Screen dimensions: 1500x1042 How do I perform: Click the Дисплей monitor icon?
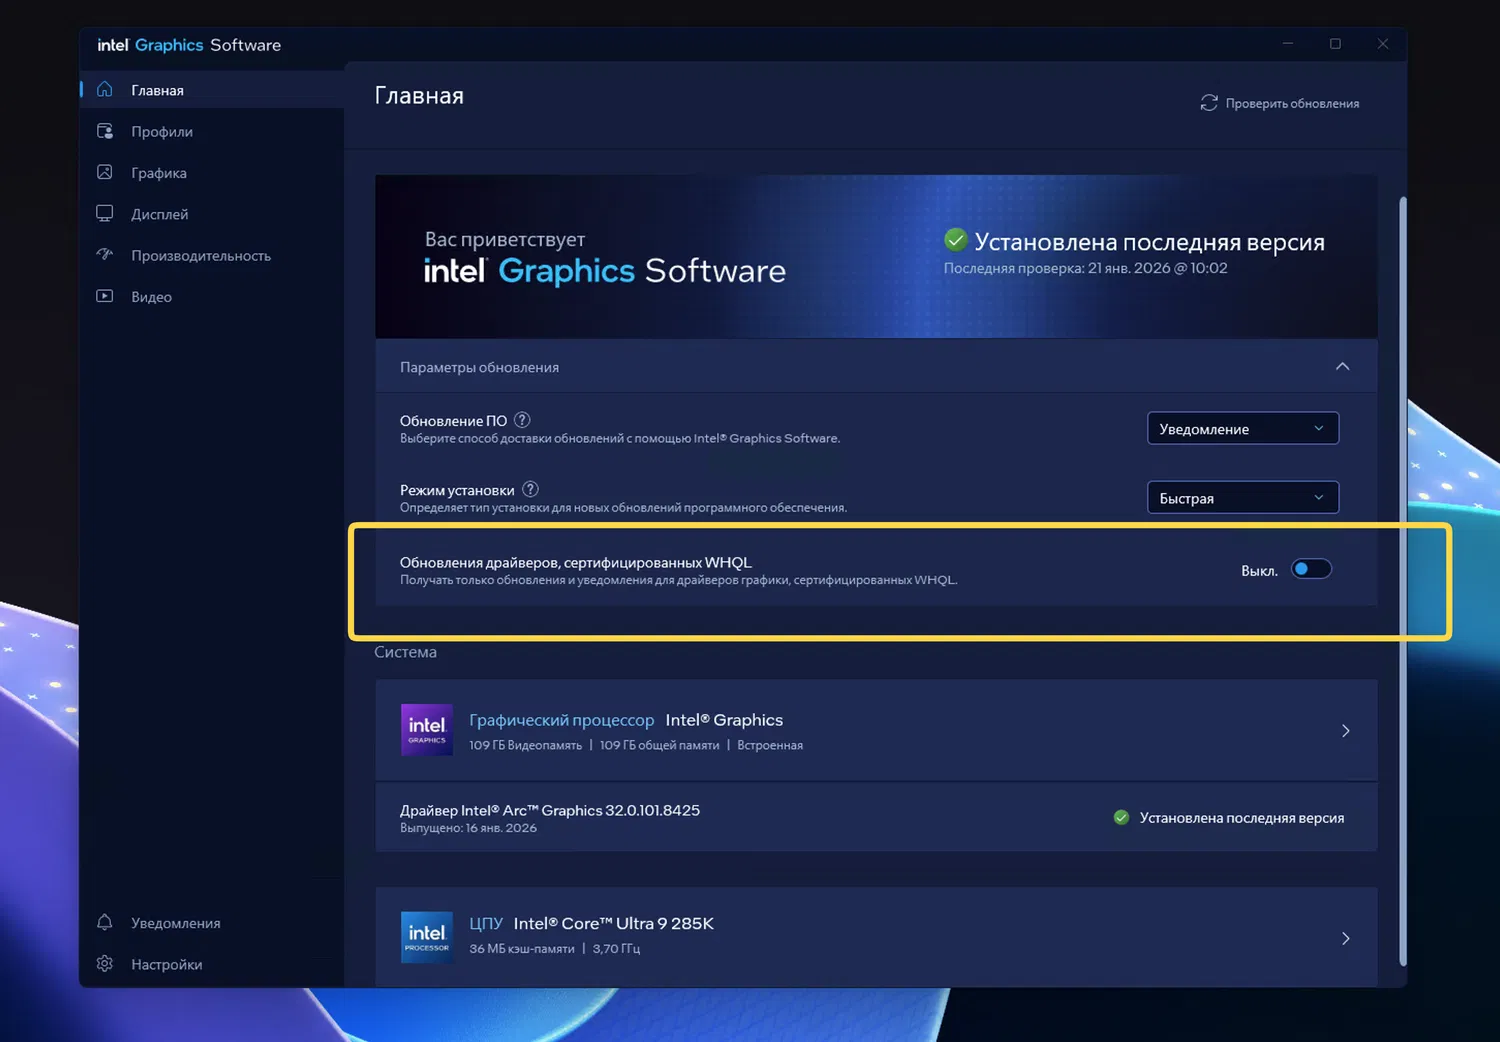pos(105,213)
